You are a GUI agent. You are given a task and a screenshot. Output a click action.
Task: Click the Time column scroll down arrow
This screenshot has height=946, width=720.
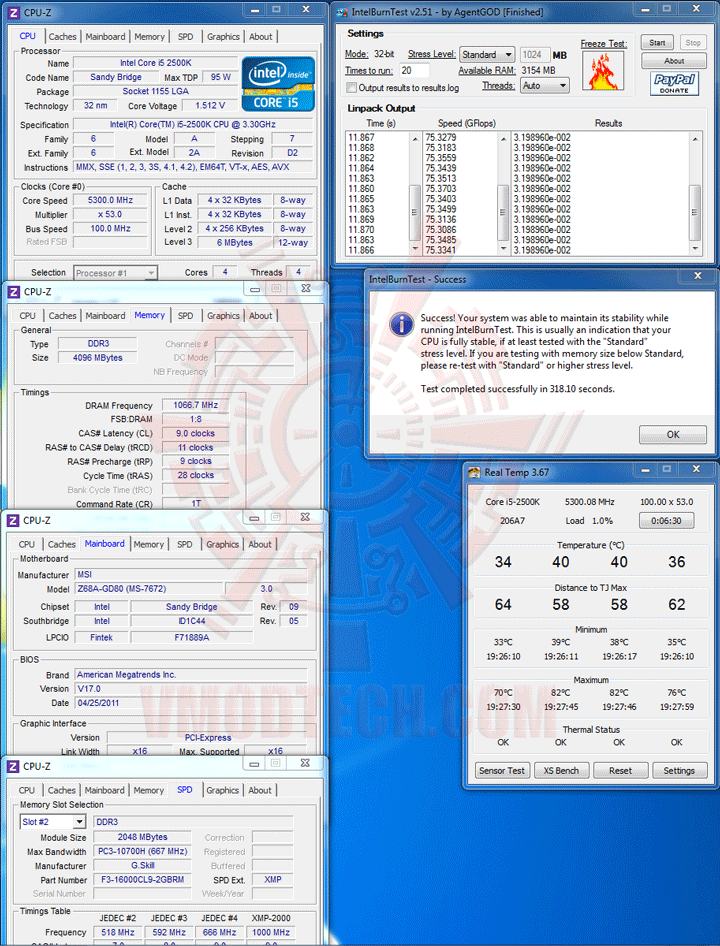(x=415, y=249)
